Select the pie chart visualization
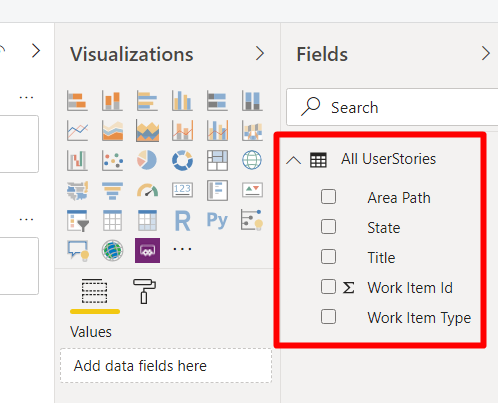The image size is (498, 403). point(147,160)
